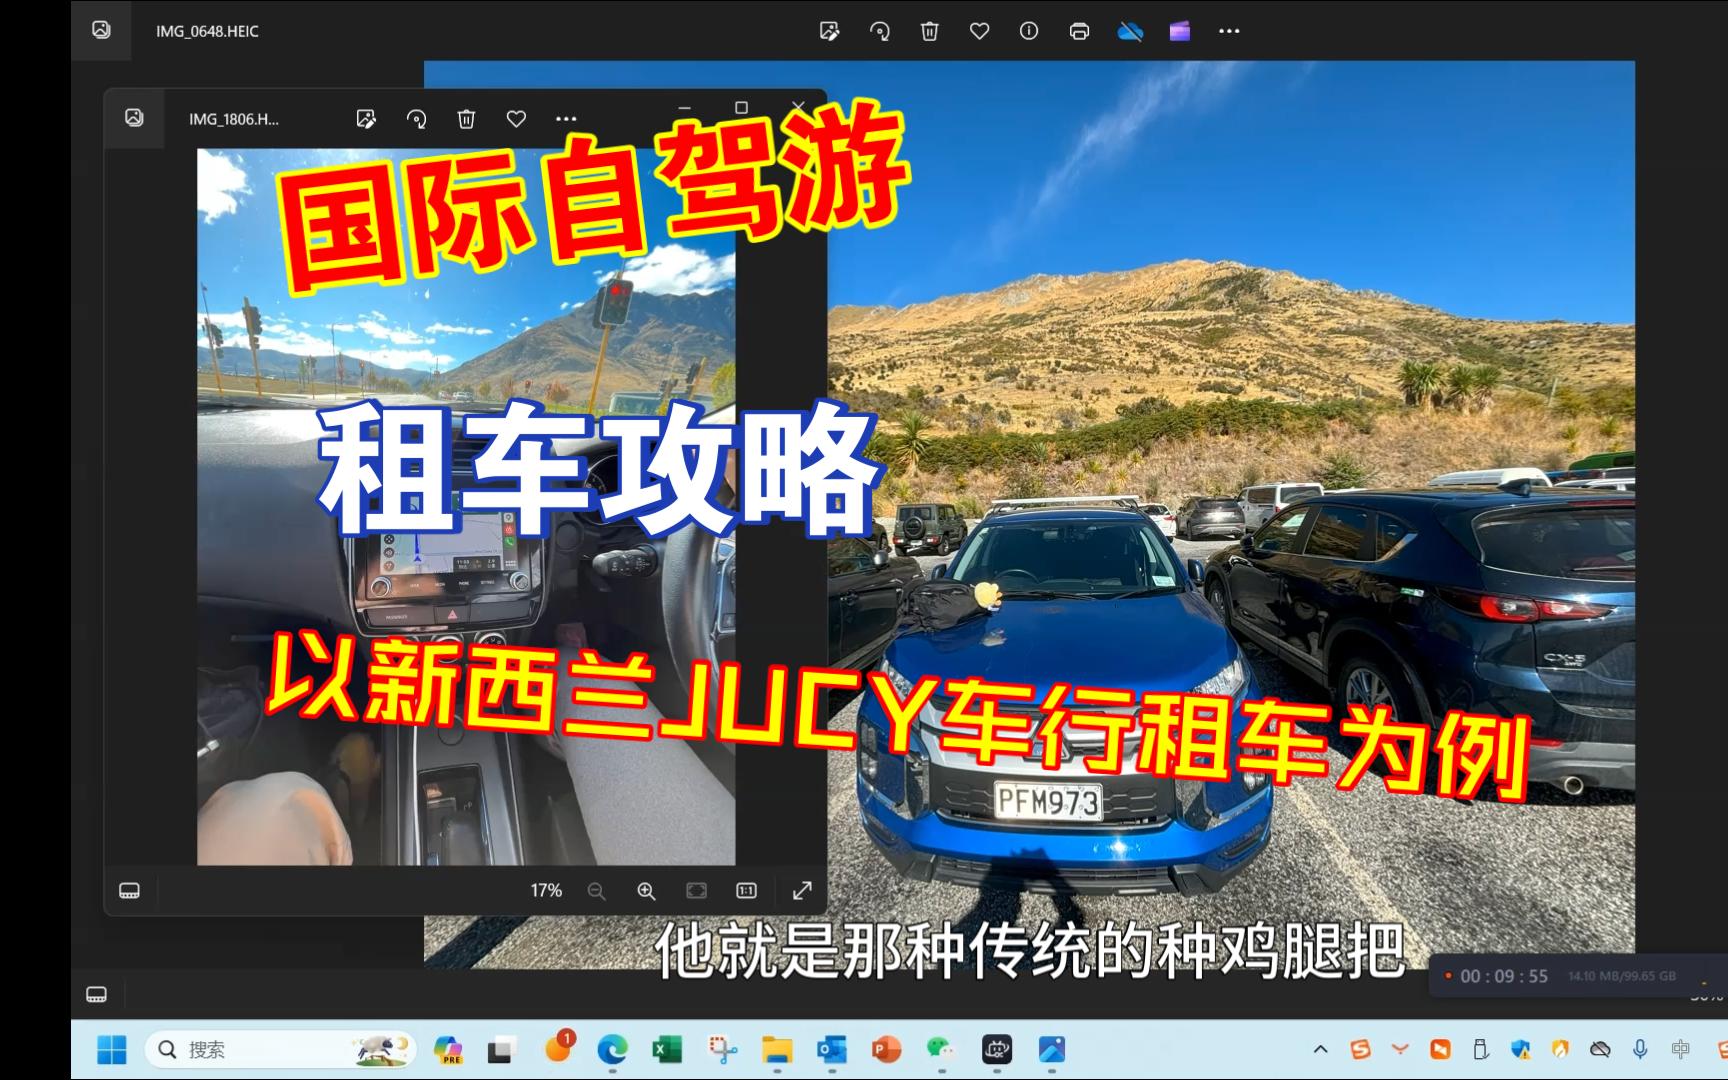The width and height of the screenshot is (1728, 1080).
Task: Delete the IMG_0648.HEIC photo
Action: click(x=930, y=31)
